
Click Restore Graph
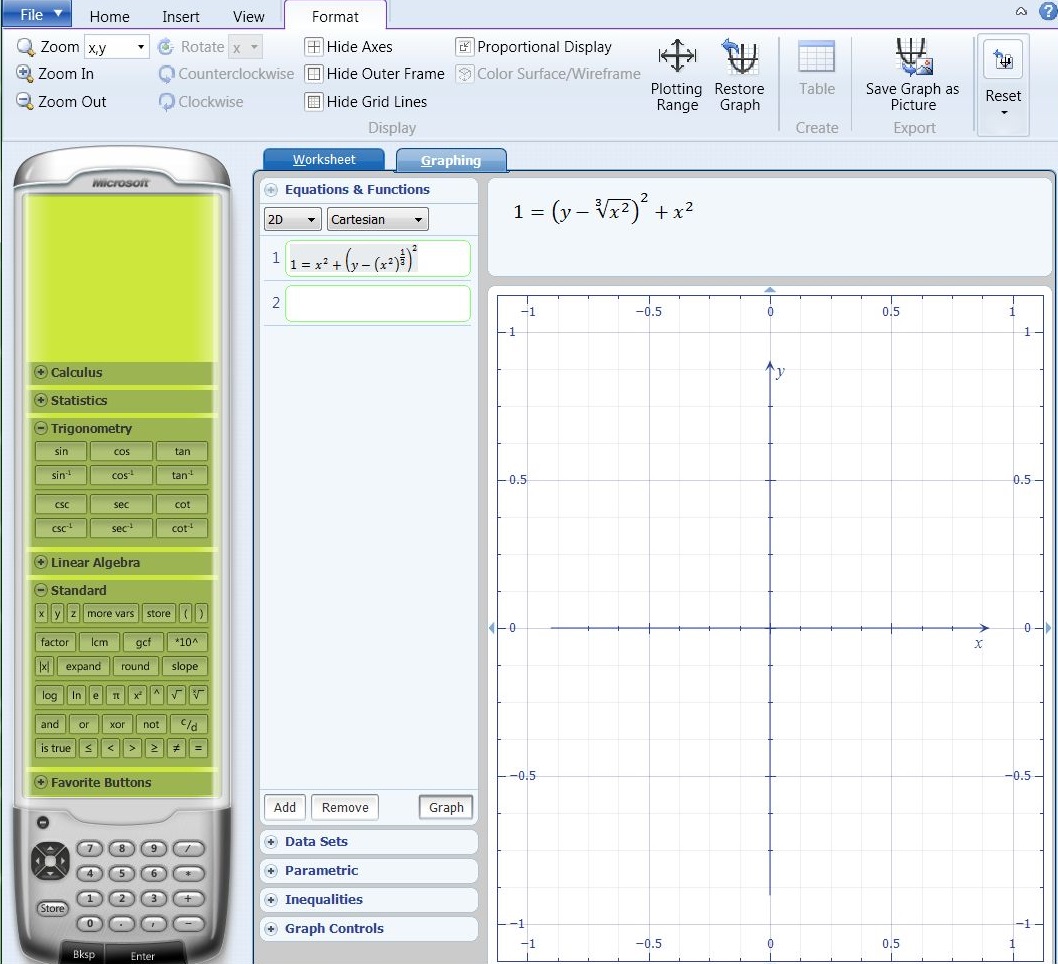[x=739, y=75]
